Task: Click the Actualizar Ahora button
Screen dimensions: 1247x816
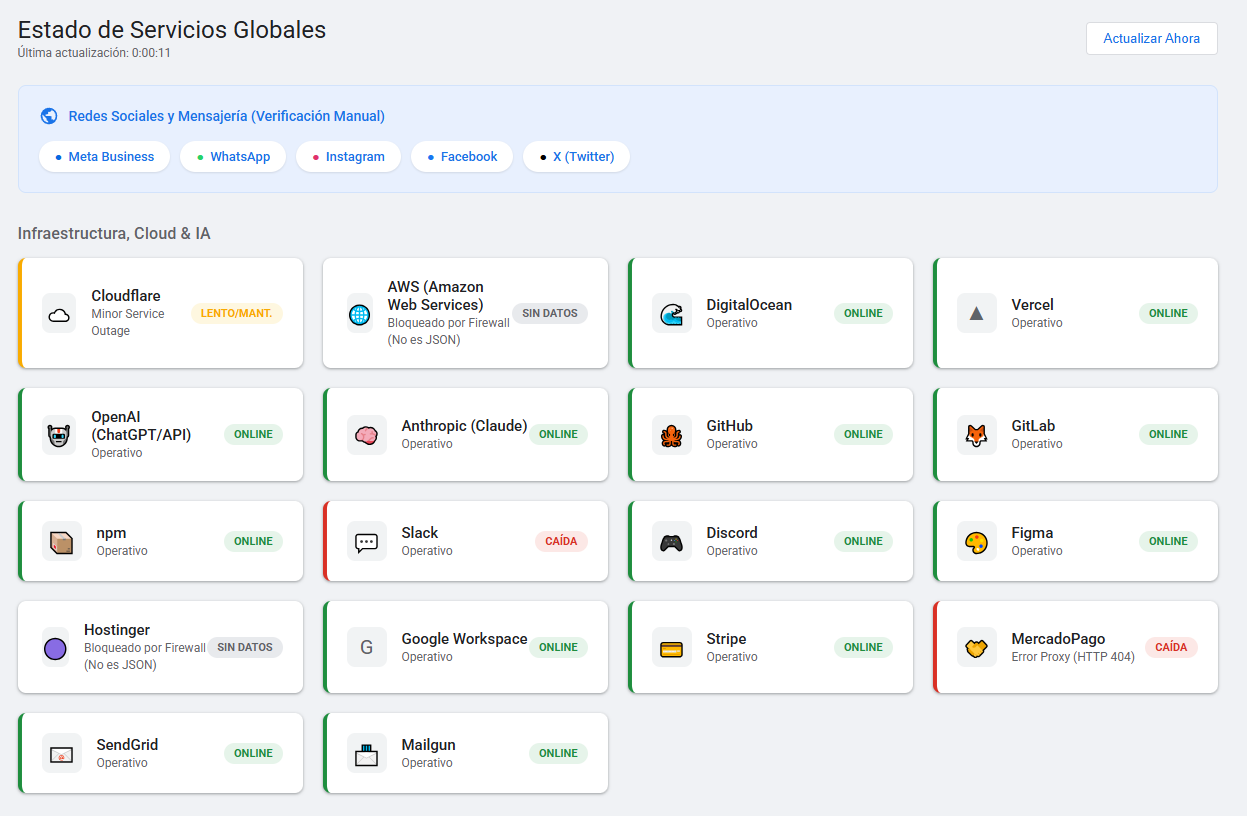Action: 1151,38
